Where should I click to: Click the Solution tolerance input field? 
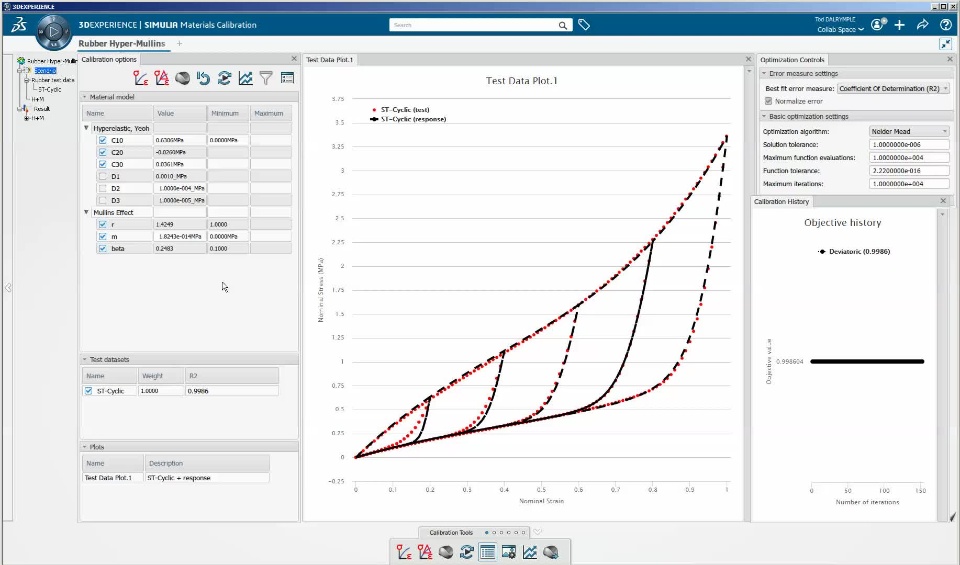pyautogui.click(x=909, y=144)
